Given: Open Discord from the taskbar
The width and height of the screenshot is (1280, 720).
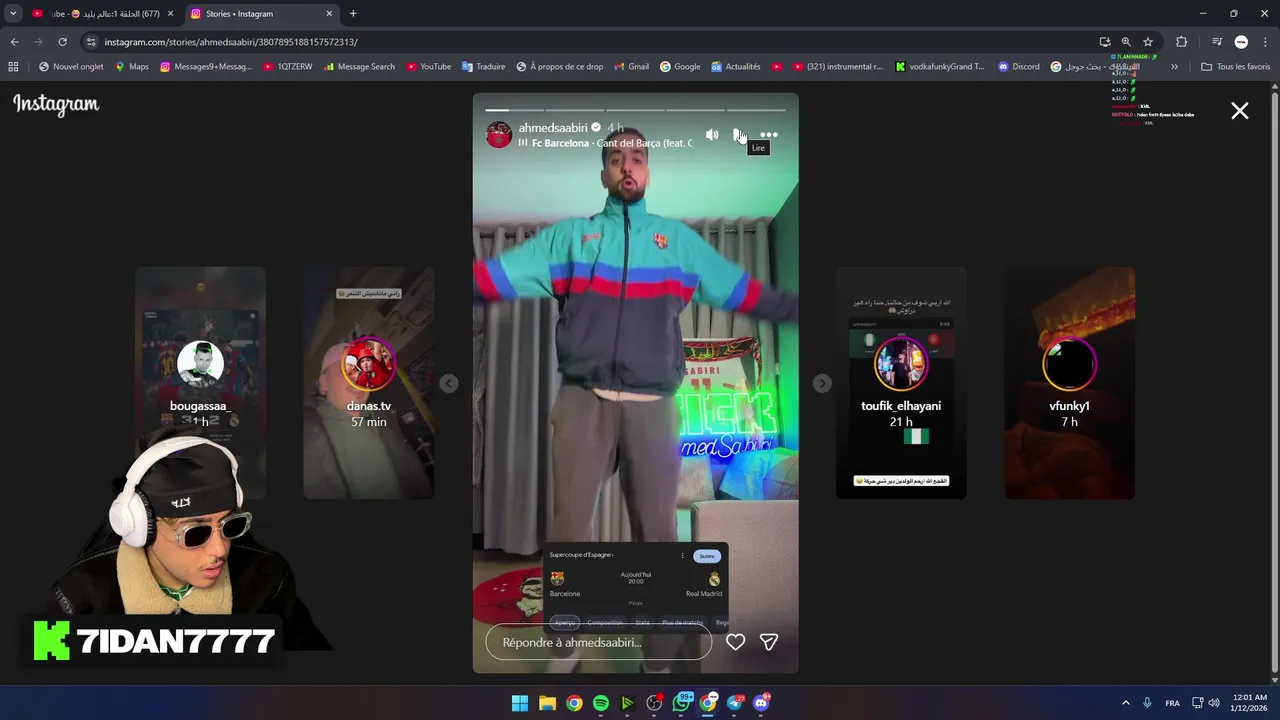Looking at the screenshot, I should tap(762, 703).
